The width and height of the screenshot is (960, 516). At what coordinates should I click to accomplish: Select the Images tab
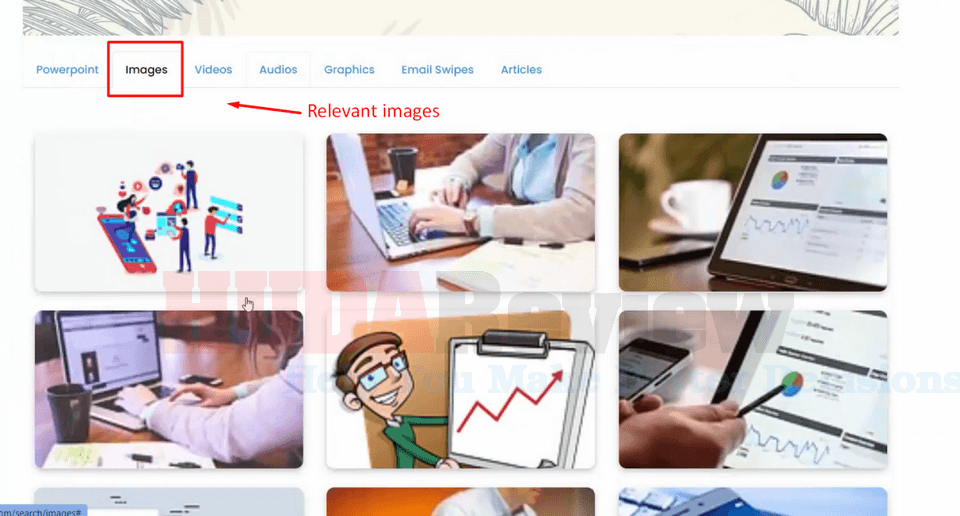coord(146,70)
